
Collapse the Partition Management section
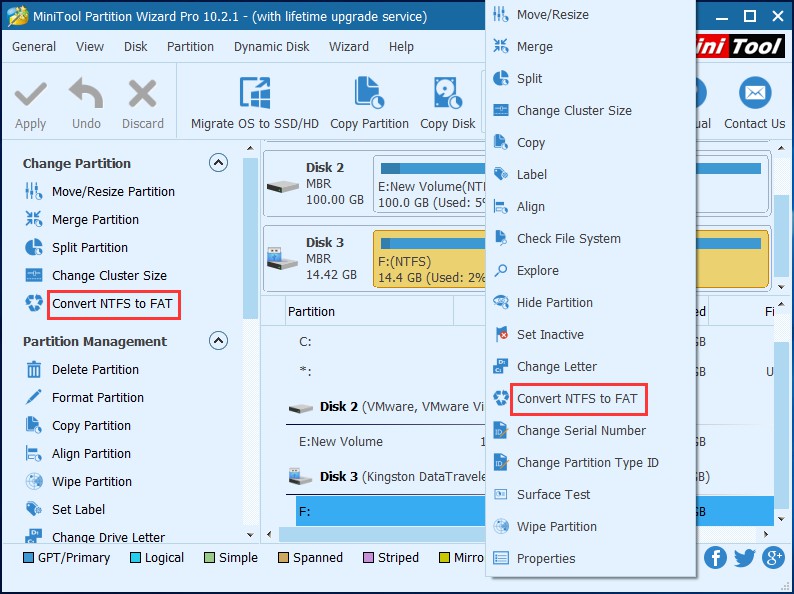(x=218, y=340)
